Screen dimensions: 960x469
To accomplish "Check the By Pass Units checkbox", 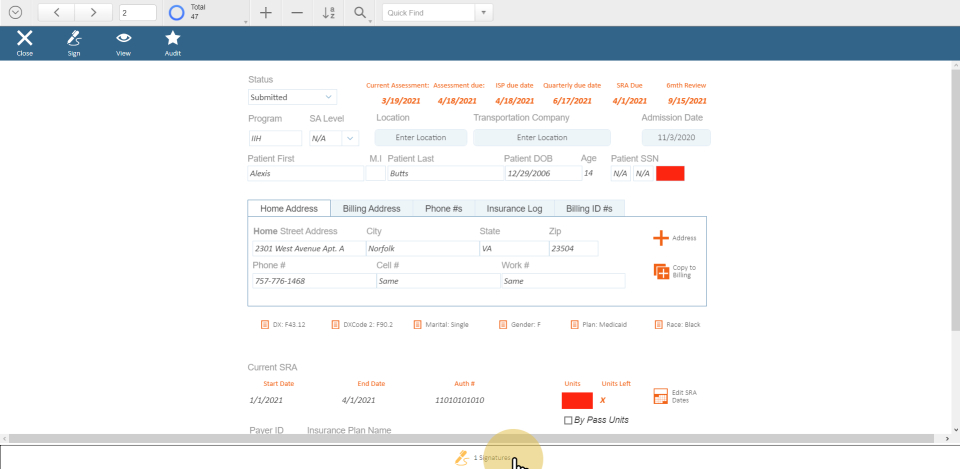I will coord(569,420).
